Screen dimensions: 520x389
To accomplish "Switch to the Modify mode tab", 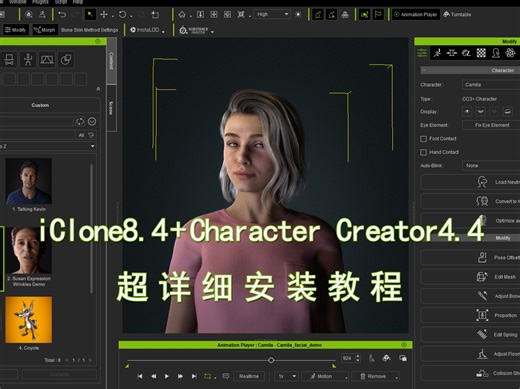I will point(15,30).
